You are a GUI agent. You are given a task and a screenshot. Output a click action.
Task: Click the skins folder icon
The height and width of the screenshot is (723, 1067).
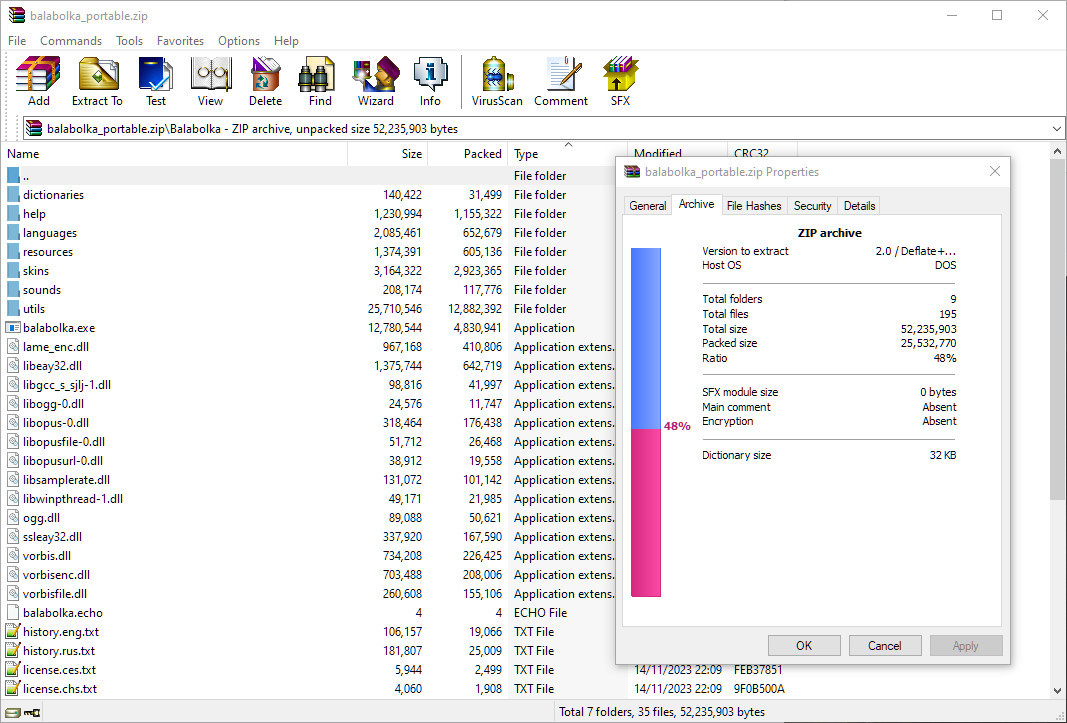pyautogui.click(x=14, y=271)
